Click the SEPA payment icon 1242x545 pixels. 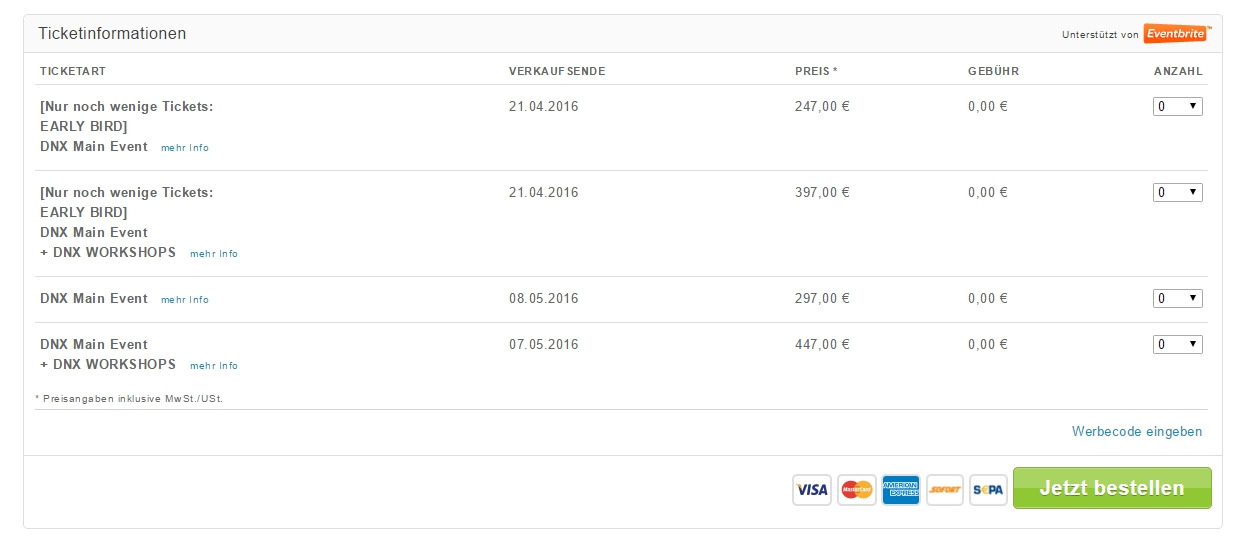coord(989,490)
